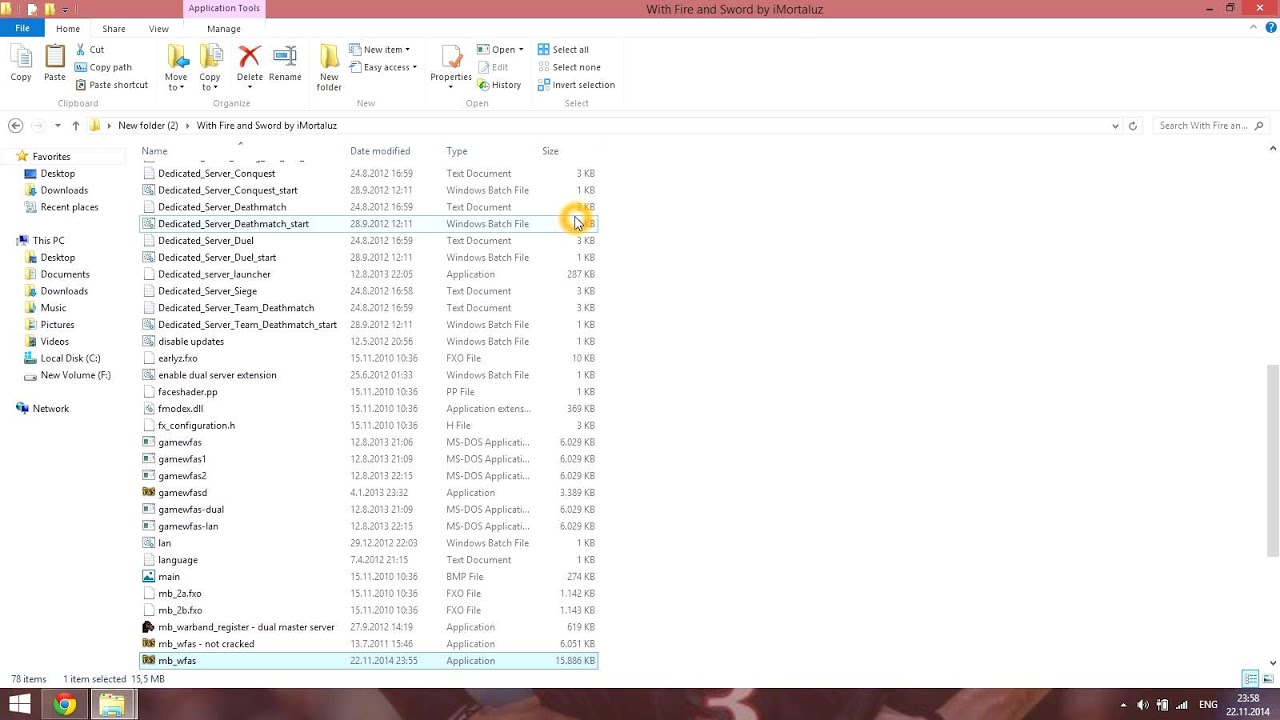1280x720 pixels.
Task: Switch to Large icons view in the status bar
Action: 1267,679
